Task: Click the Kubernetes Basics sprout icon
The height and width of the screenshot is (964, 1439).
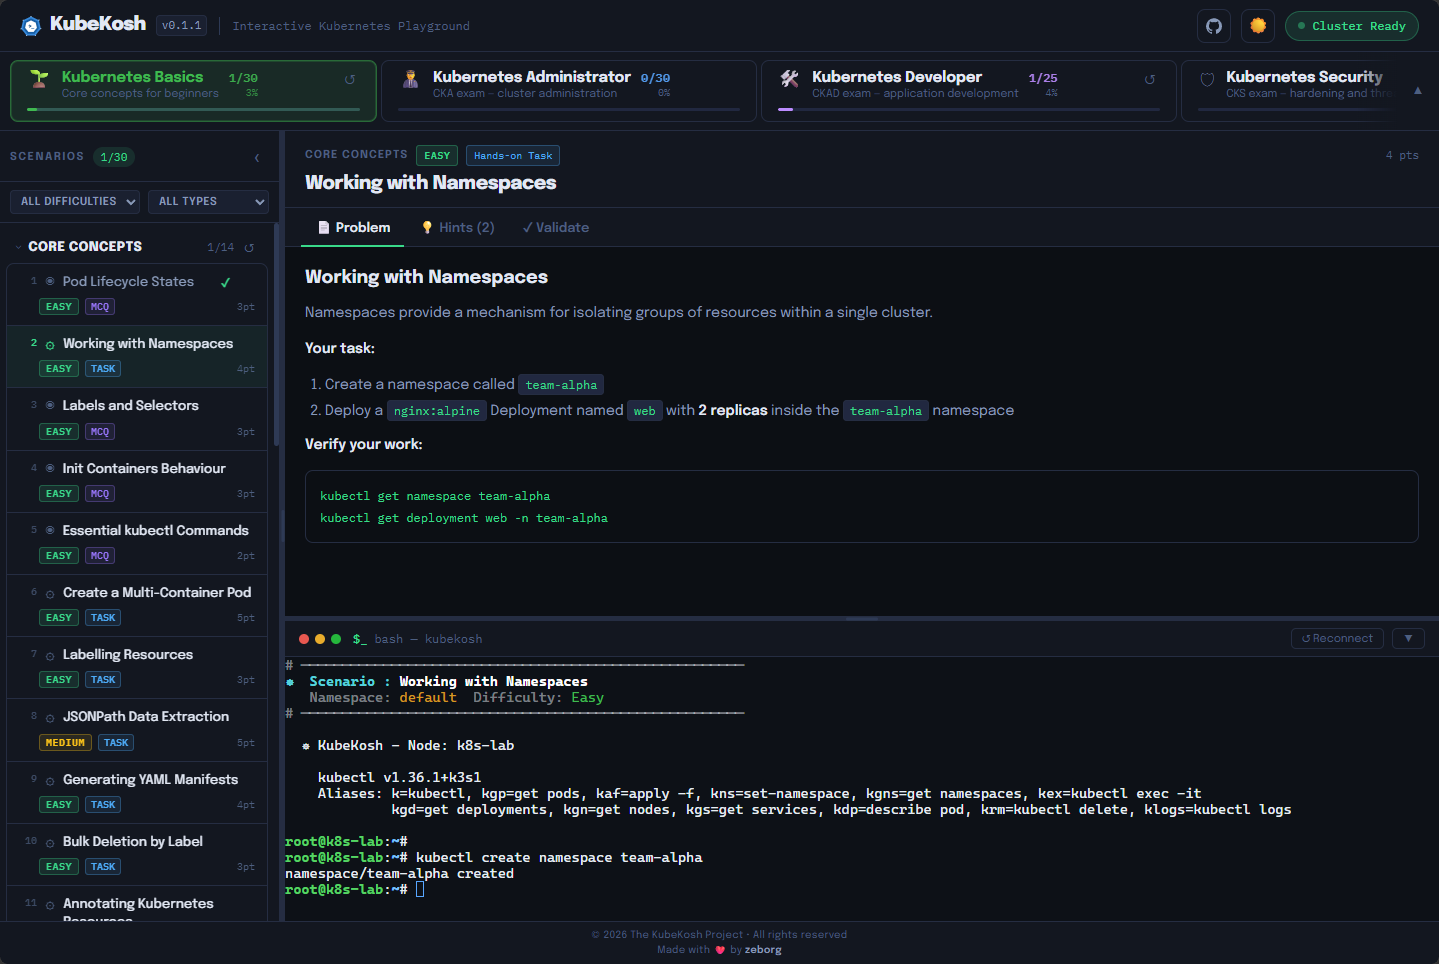Action: pos(39,79)
